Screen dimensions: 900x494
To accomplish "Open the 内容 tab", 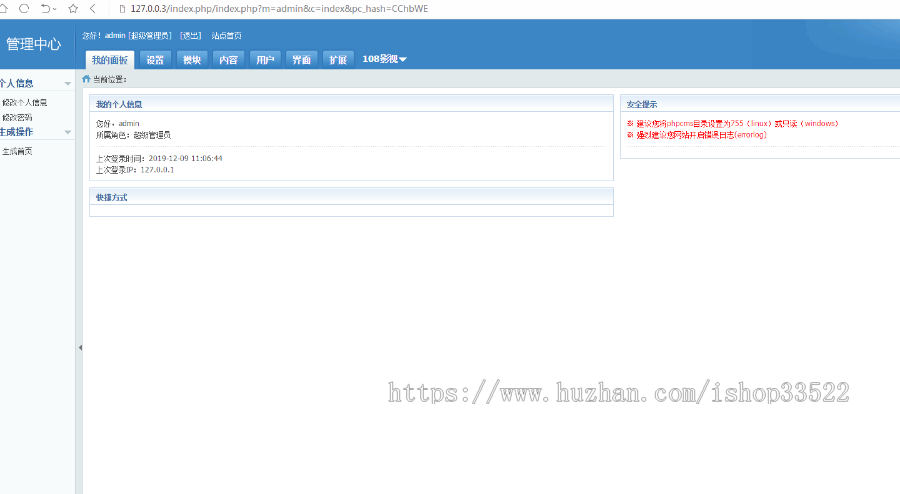I will click(x=228, y=60).
